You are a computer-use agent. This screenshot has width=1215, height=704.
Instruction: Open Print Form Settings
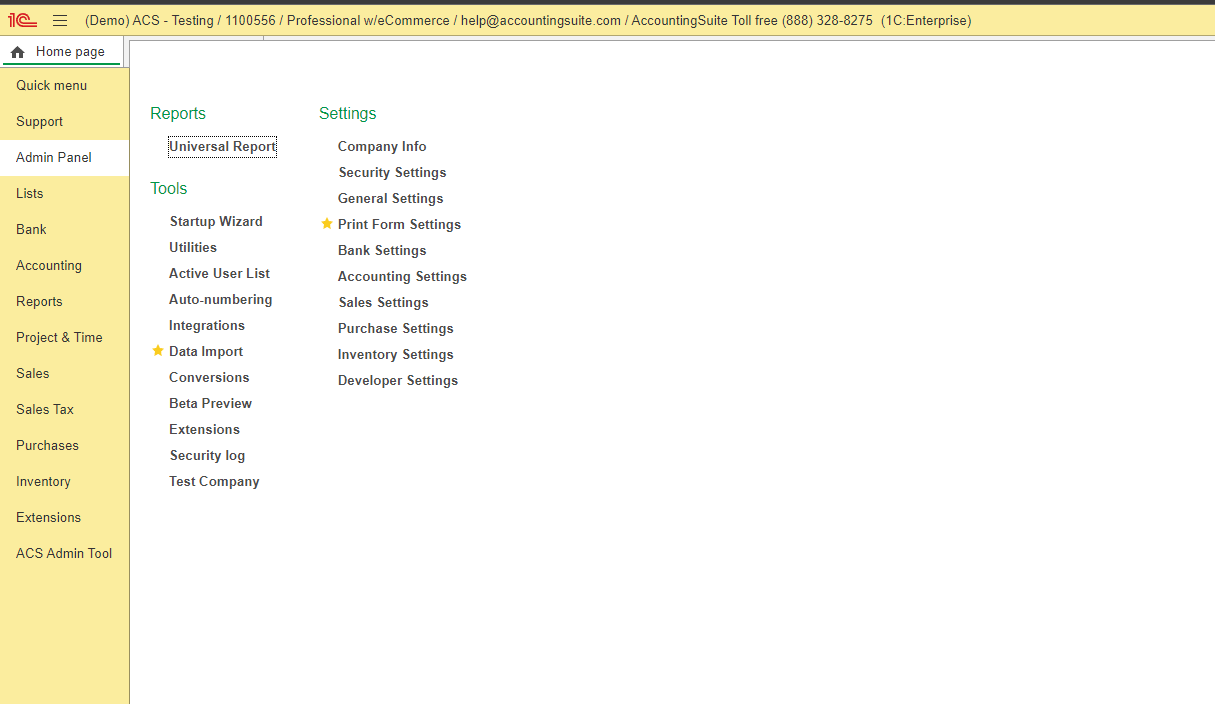coord(399,225)
